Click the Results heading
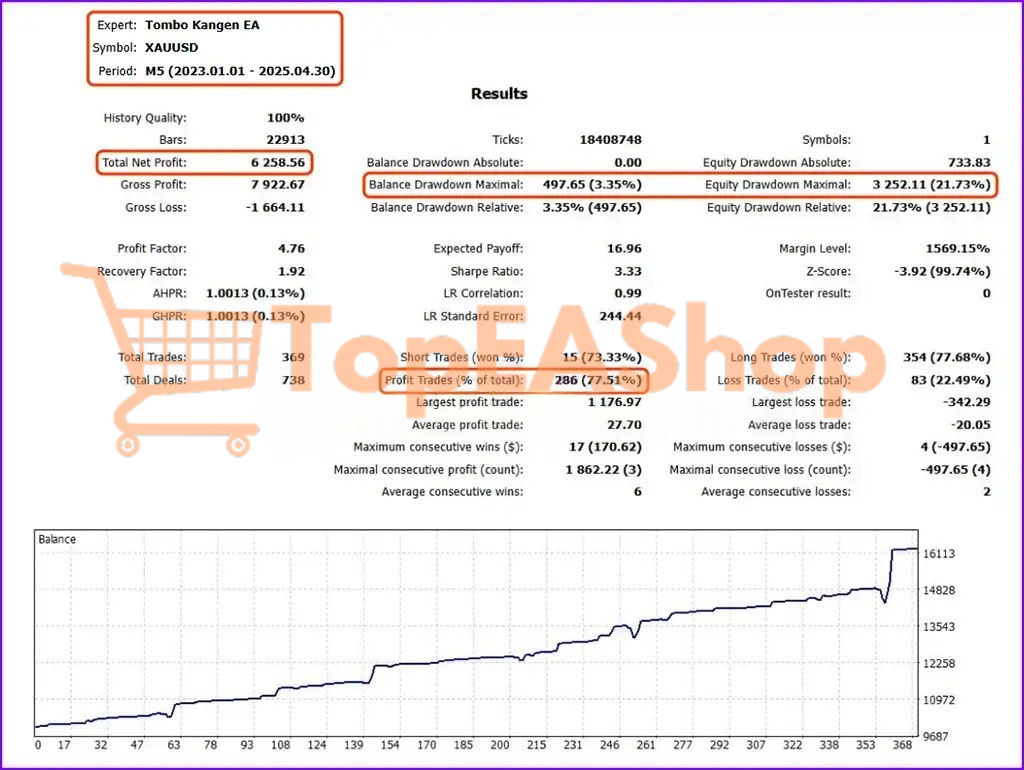 [499, 93]
